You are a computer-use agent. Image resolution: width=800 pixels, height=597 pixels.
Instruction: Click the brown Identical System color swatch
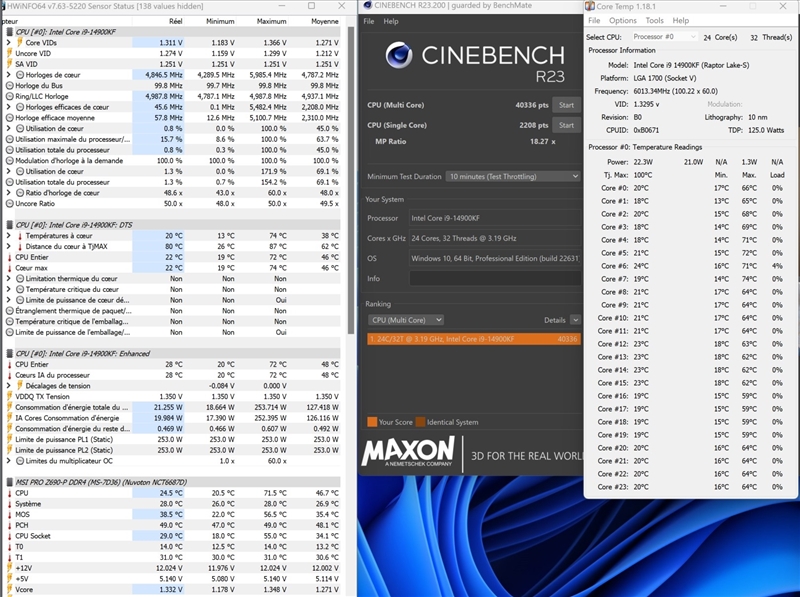tap(420, 422)
